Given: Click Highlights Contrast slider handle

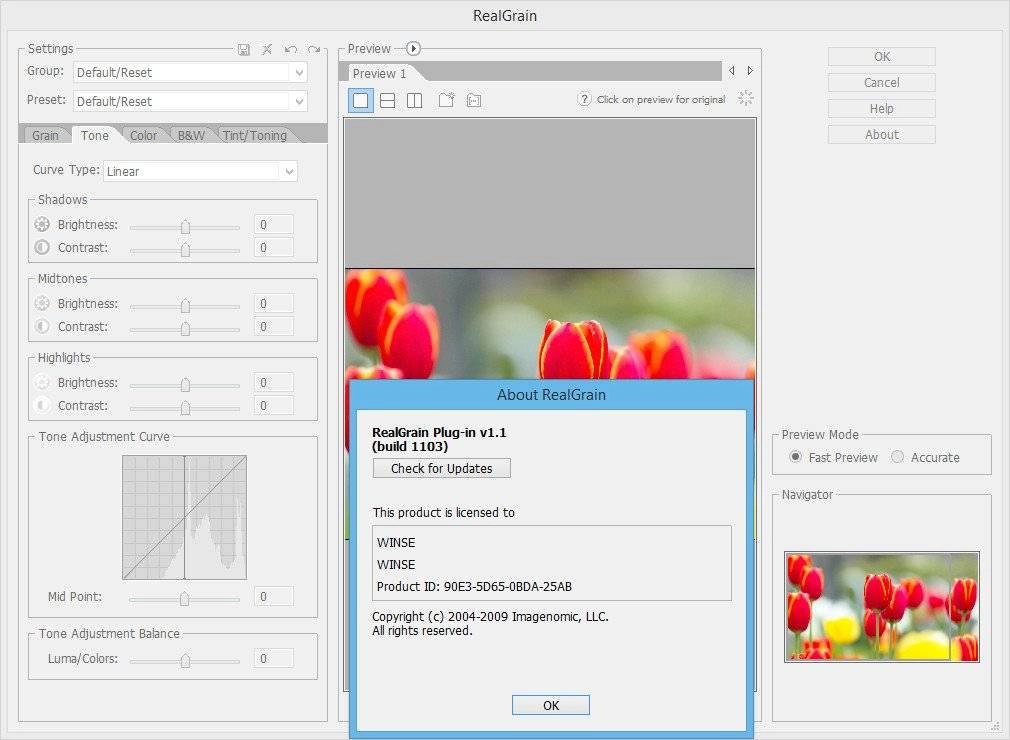Looking at the screenshot, I should click(x=186, y=408).
